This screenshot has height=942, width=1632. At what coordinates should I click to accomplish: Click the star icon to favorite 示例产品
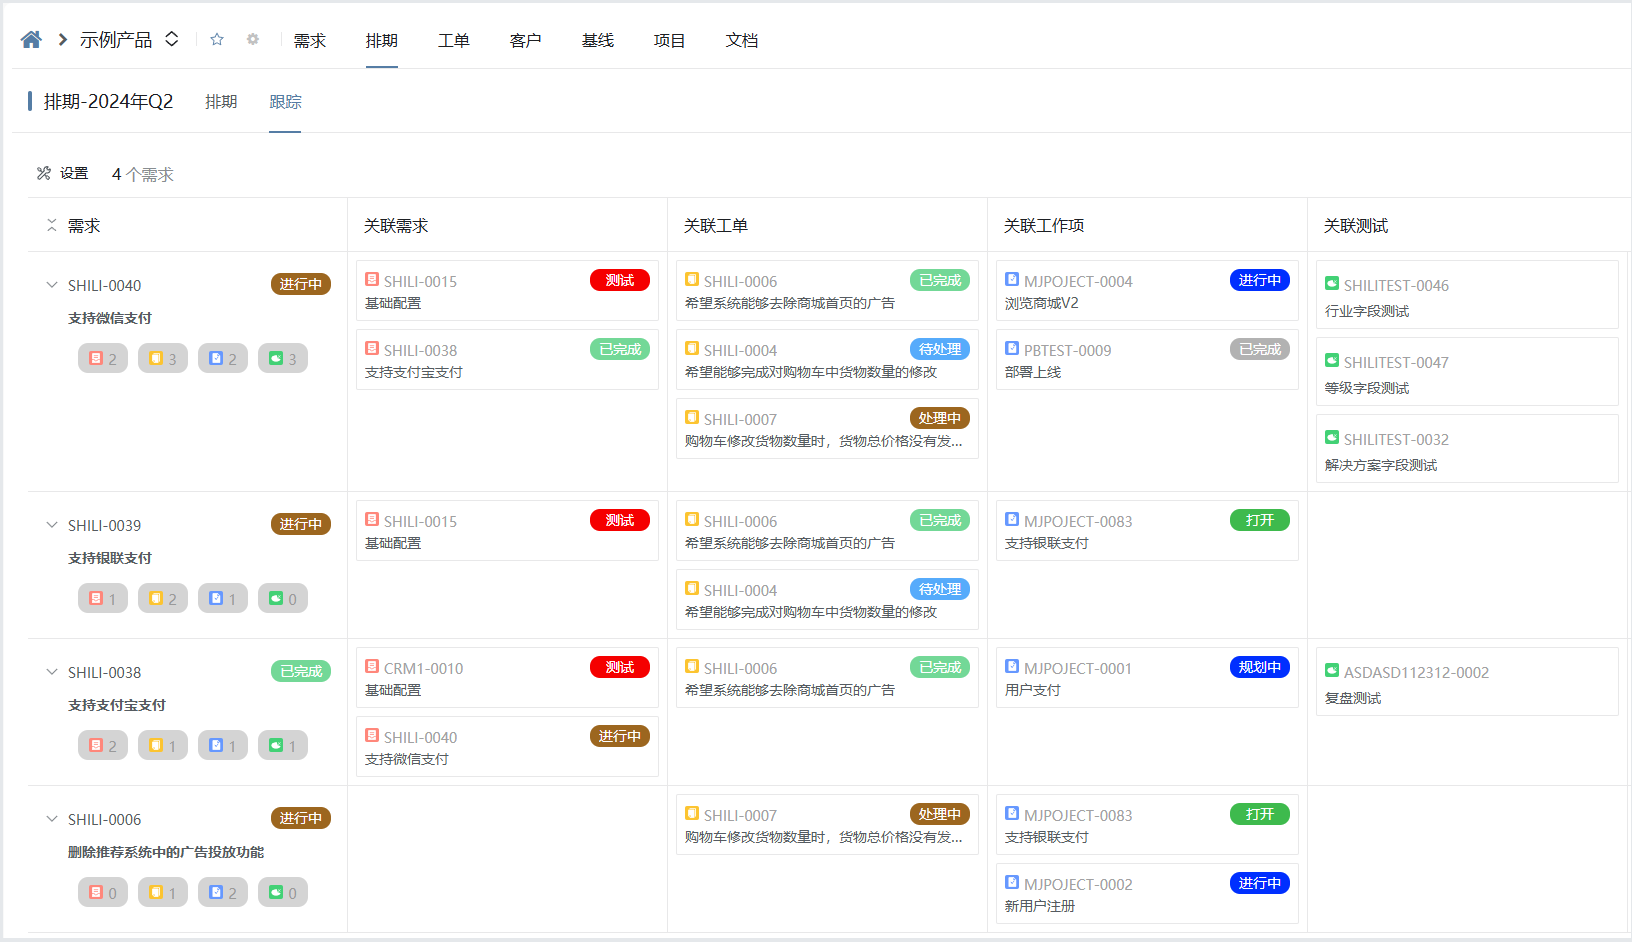pos(217,39)
